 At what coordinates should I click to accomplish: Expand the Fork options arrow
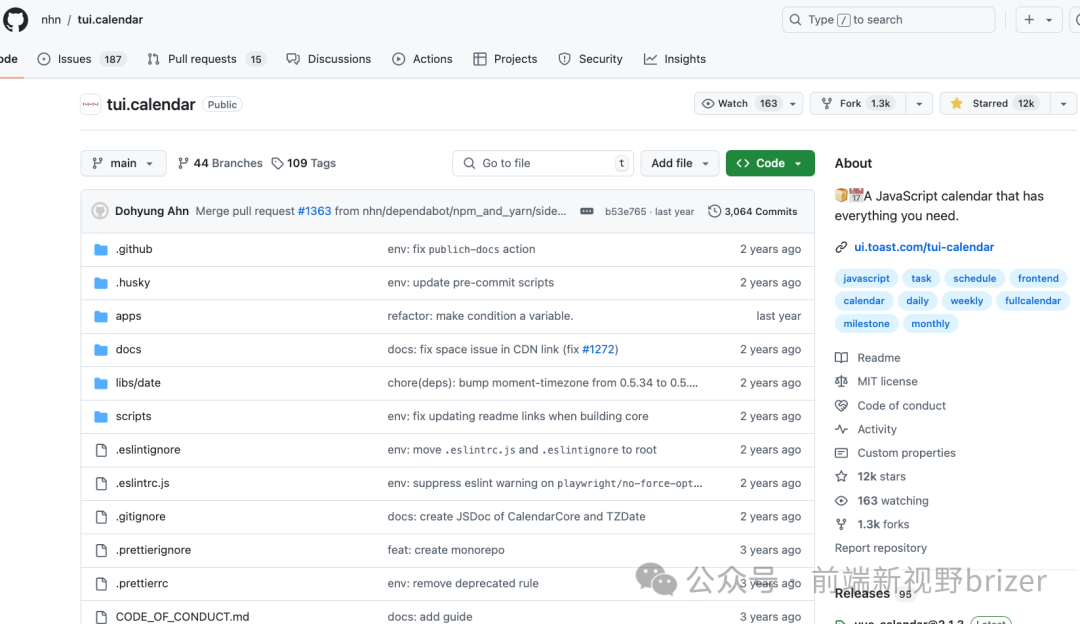[x=919, y=103]
